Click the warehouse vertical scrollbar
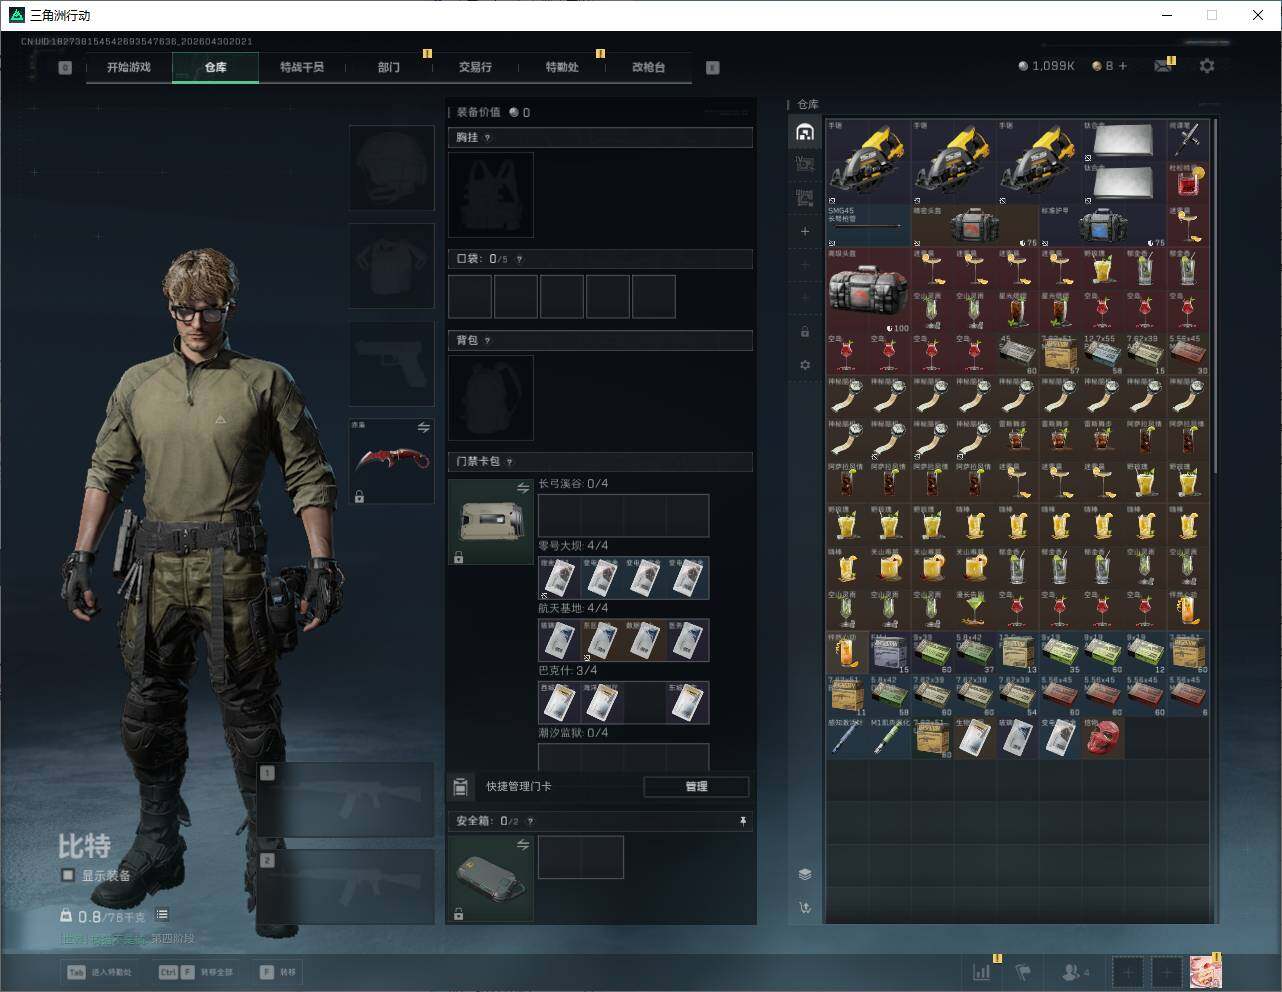The width and height of the screenshot is (1282, 992). point(1215,295)
